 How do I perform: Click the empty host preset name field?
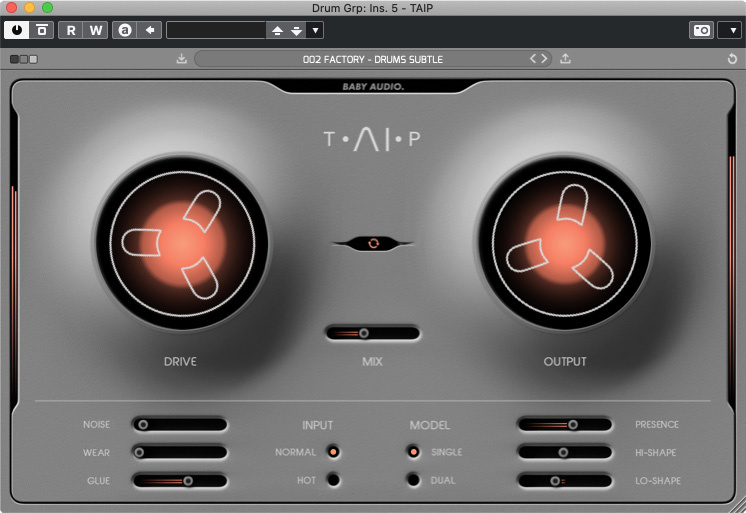coord(216,30)
